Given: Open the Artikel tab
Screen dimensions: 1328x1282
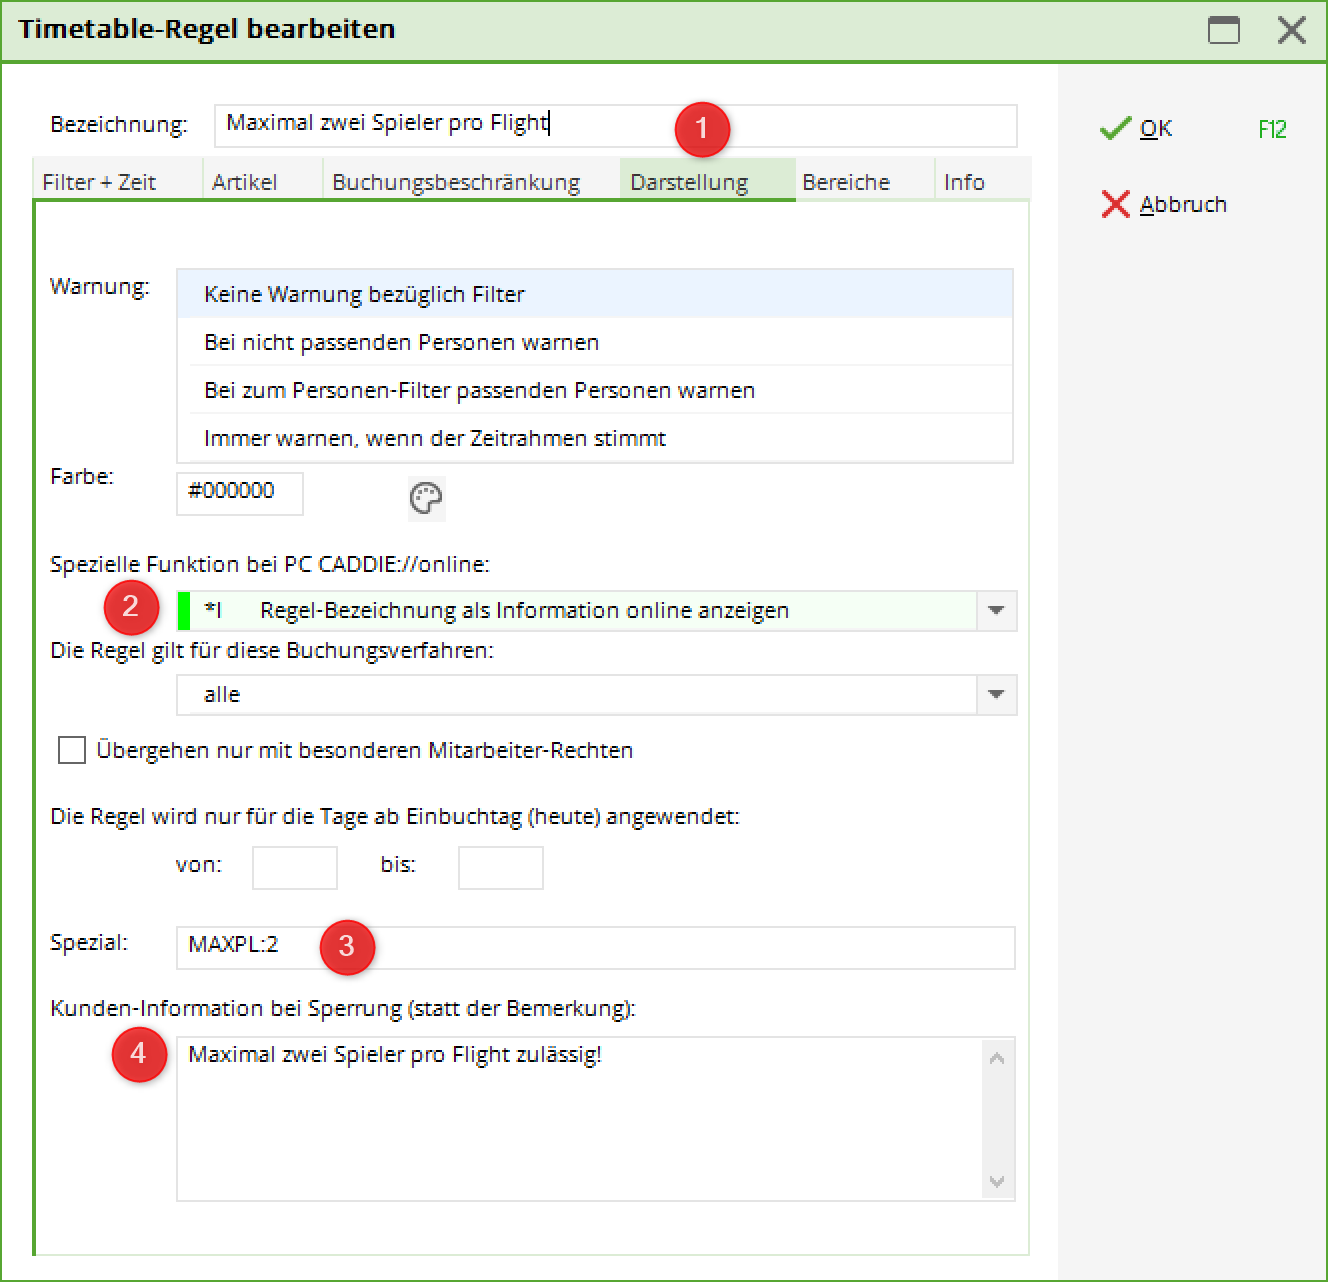Looking at the screenshot, I should (x=245, y=182).
